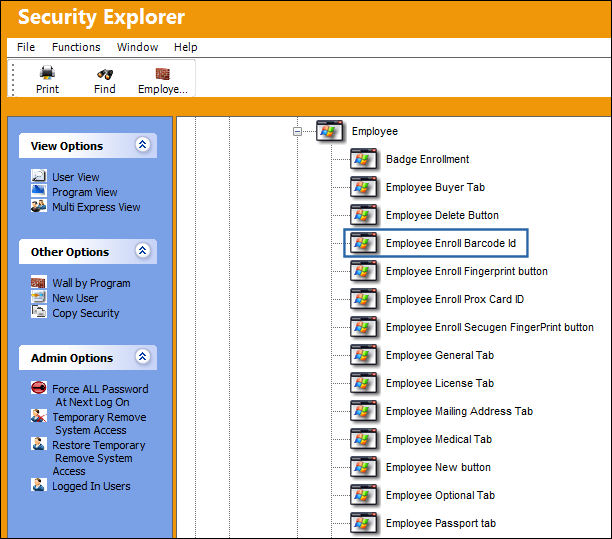Collapse the View Options panel chevron
This screenshot has height=539, width=612.
tap(142, 145)
